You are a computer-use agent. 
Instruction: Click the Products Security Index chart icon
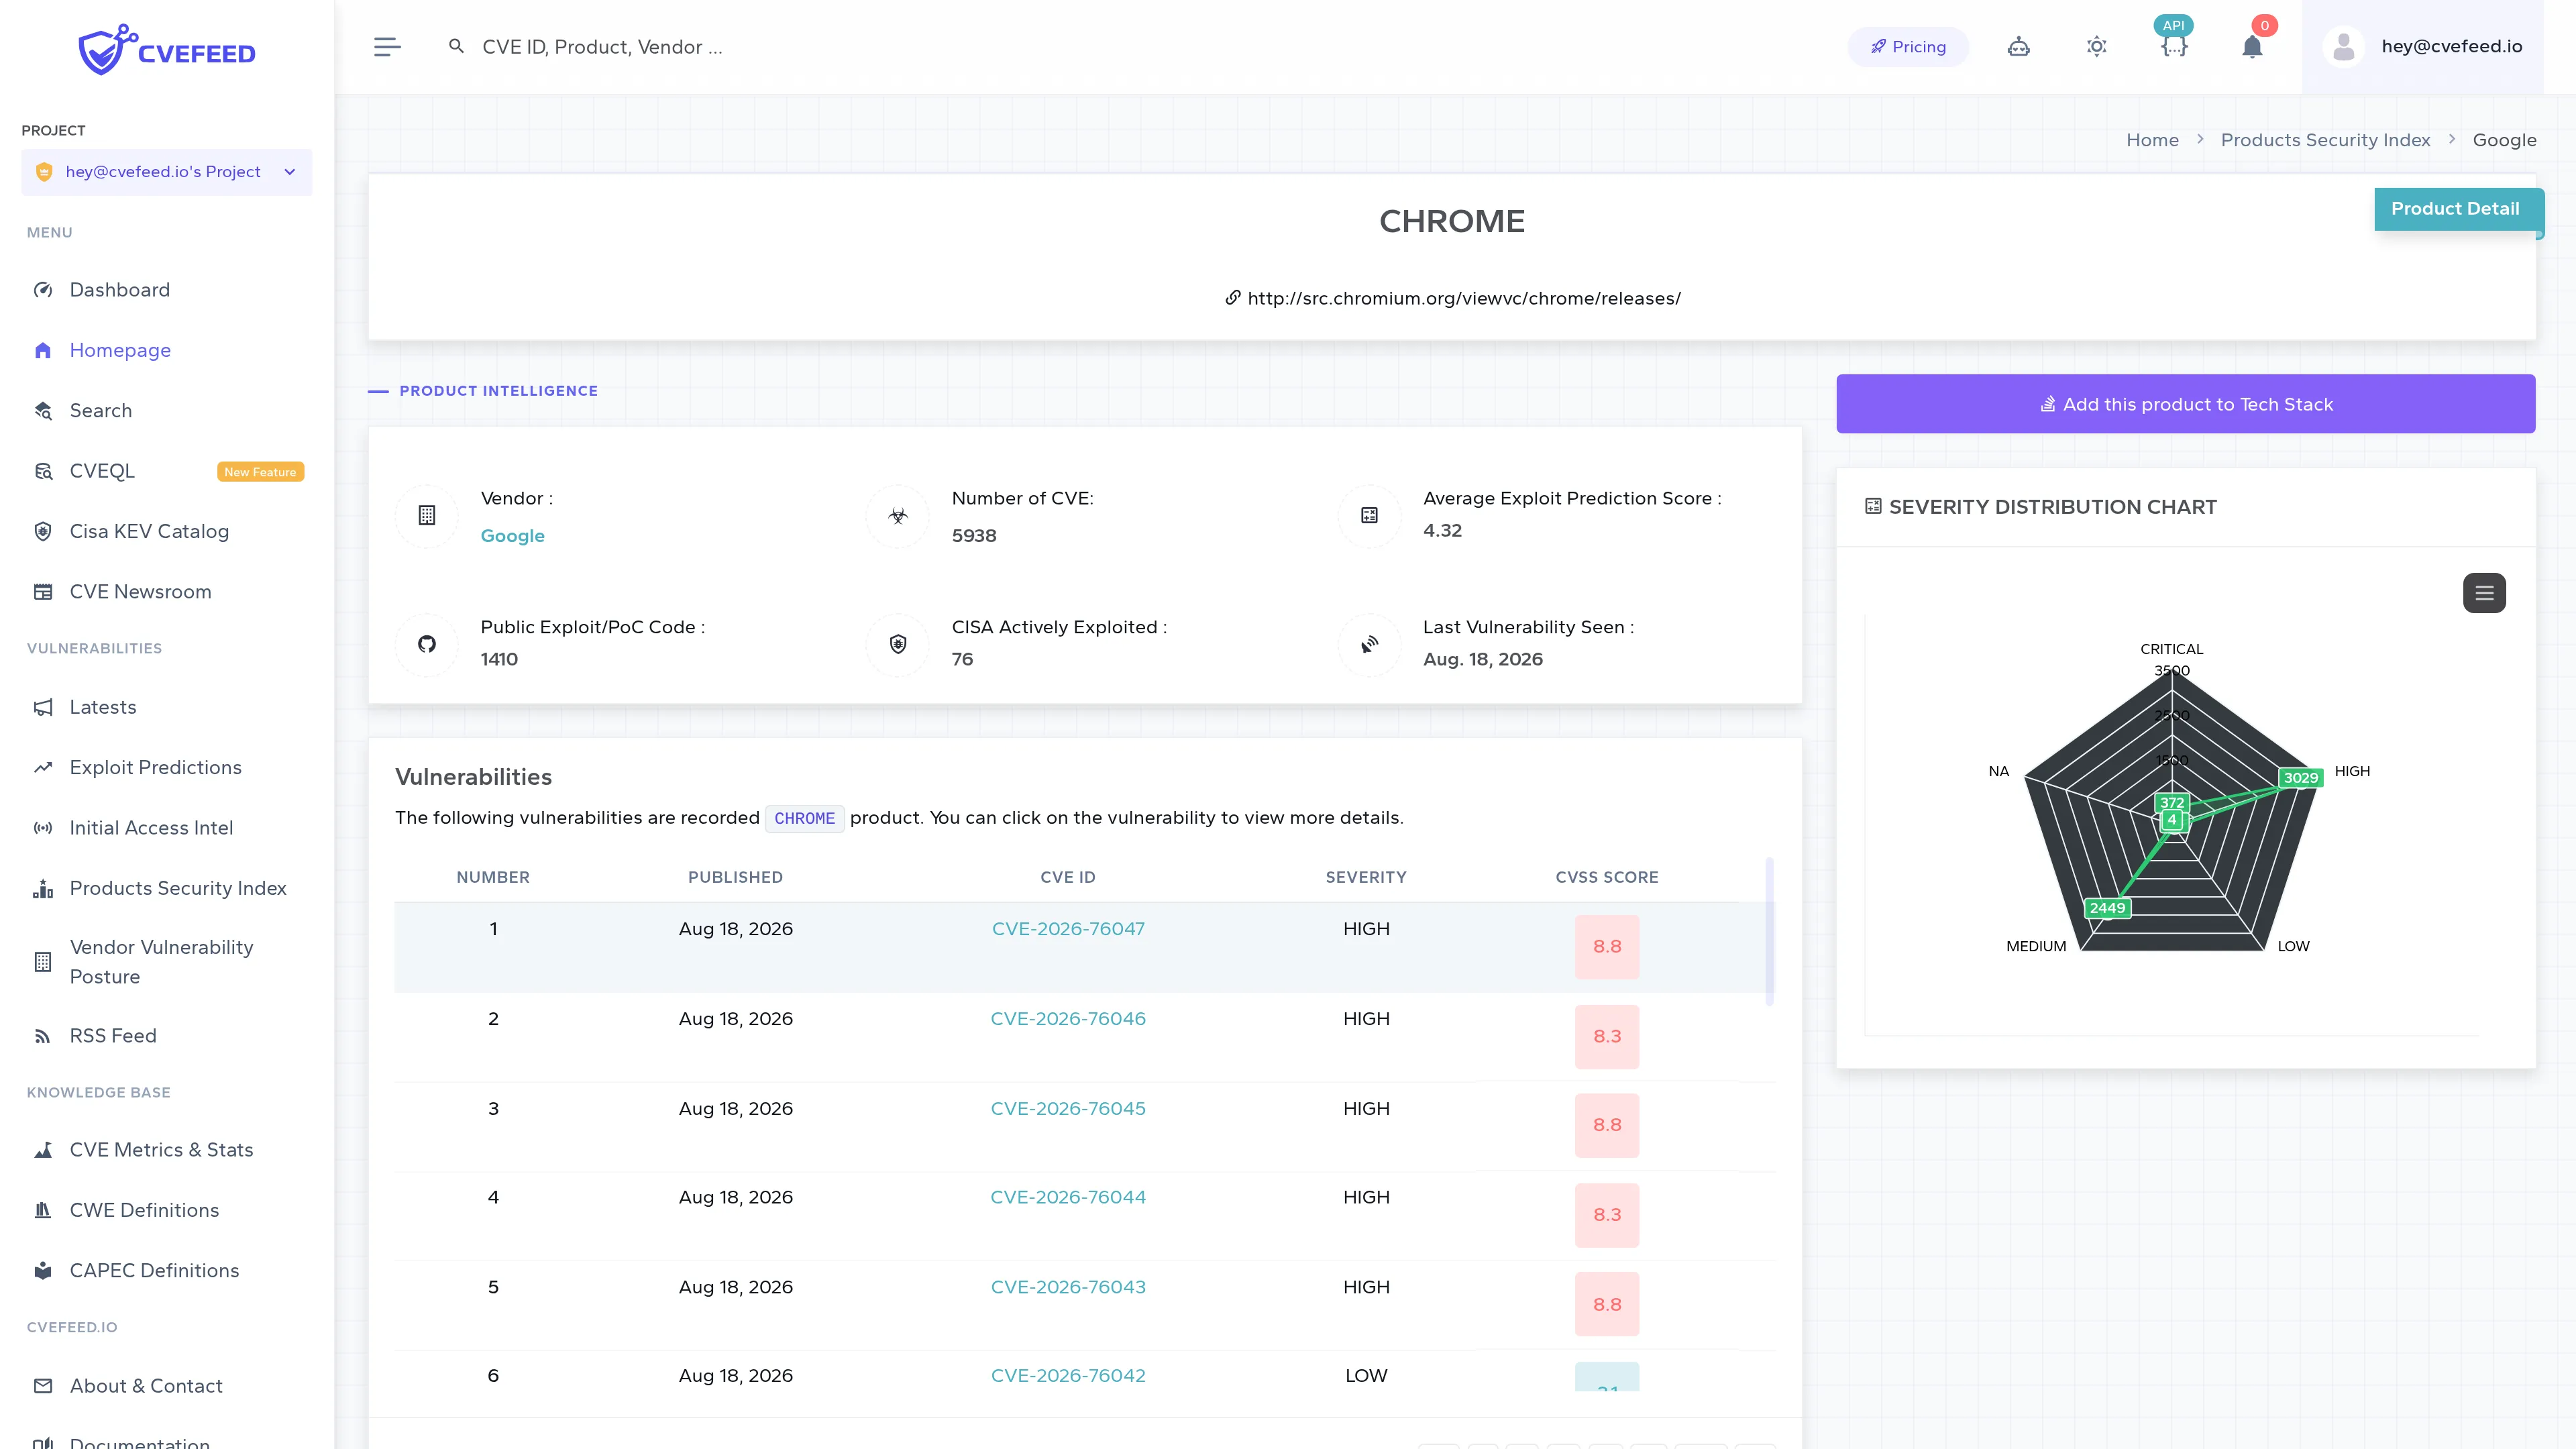43,888
